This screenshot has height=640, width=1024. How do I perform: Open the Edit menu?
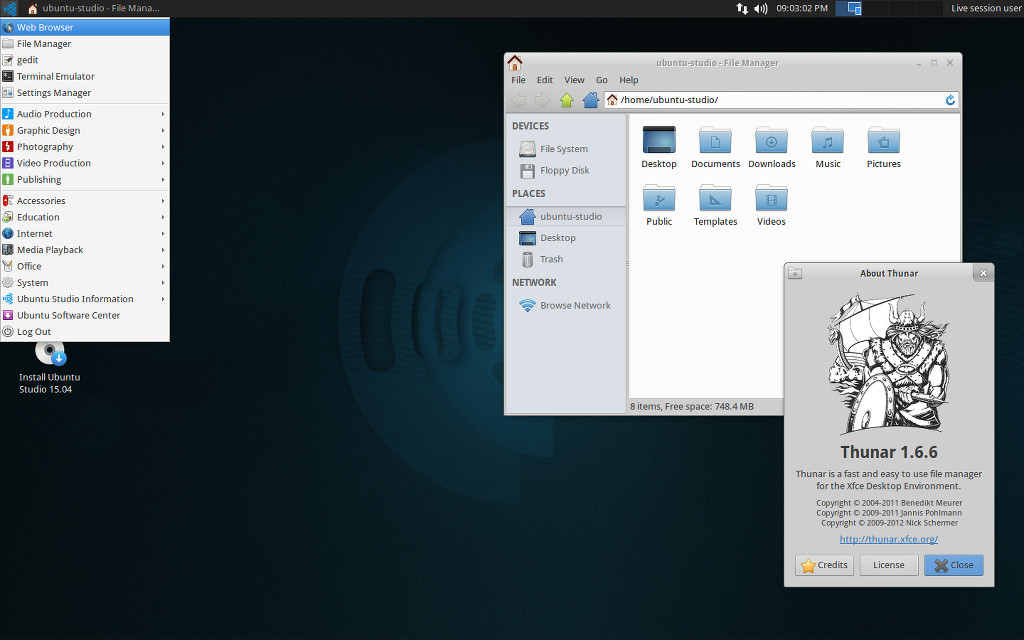[545, 80]
